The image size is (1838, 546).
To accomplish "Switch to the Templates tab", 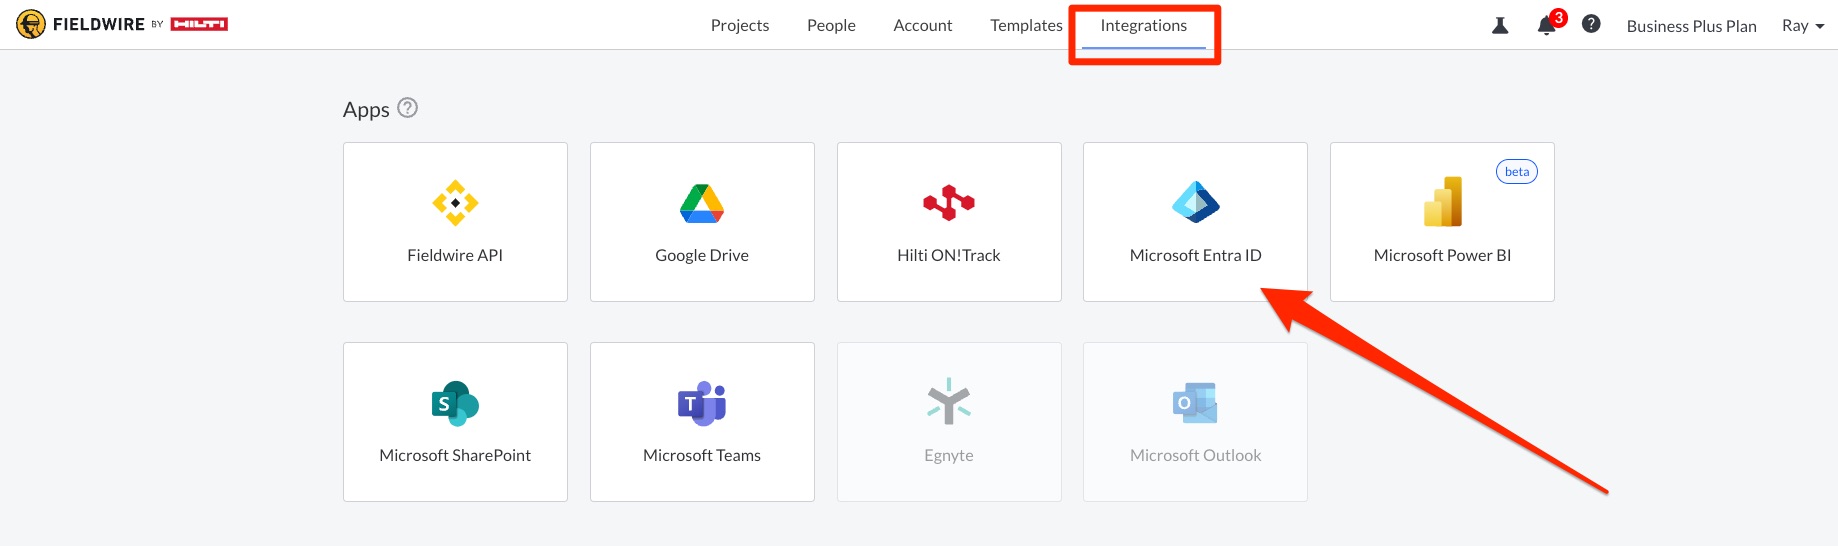I will tap(1026, 25).
